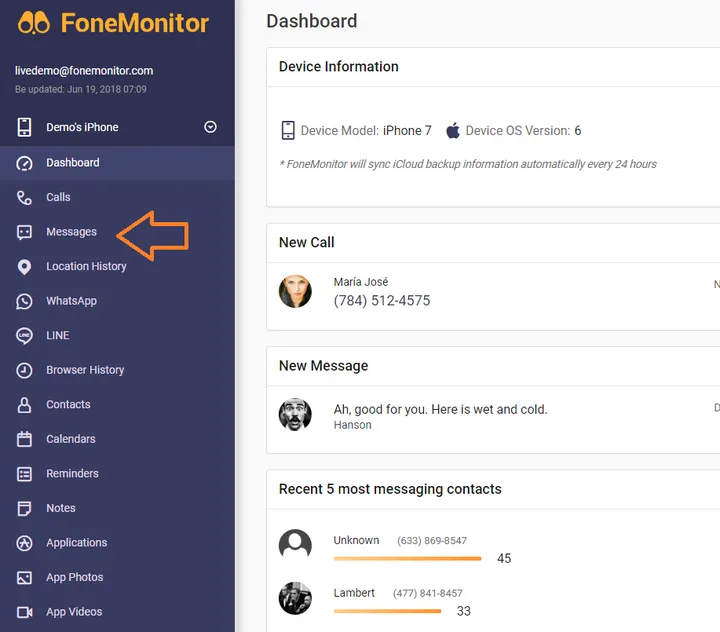The height and width of the screenshot is (632, 720).
Task: Click the message count 33
Action: (x=464, y=611)
